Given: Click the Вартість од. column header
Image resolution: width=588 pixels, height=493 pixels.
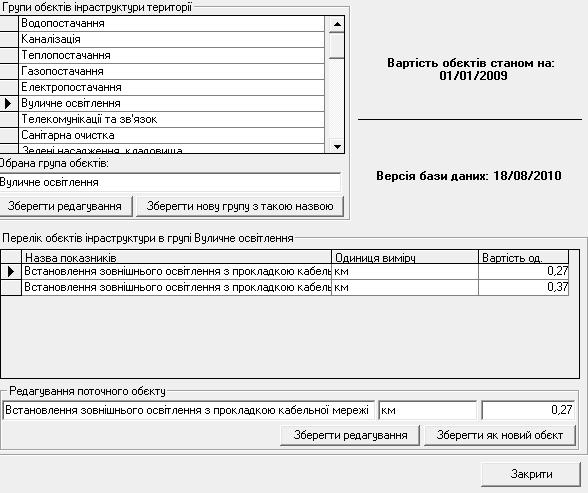Looking at the screenshot, I should pos(524,258).
